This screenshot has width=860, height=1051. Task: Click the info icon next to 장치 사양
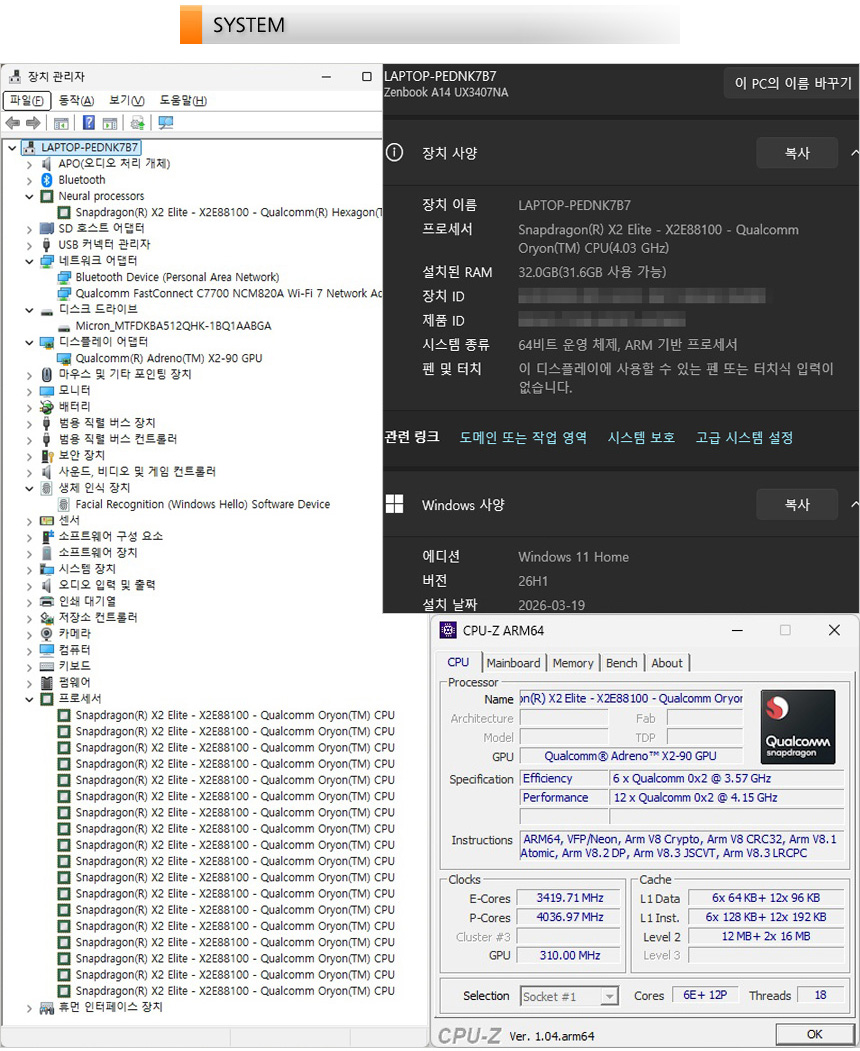click(395, 153)
